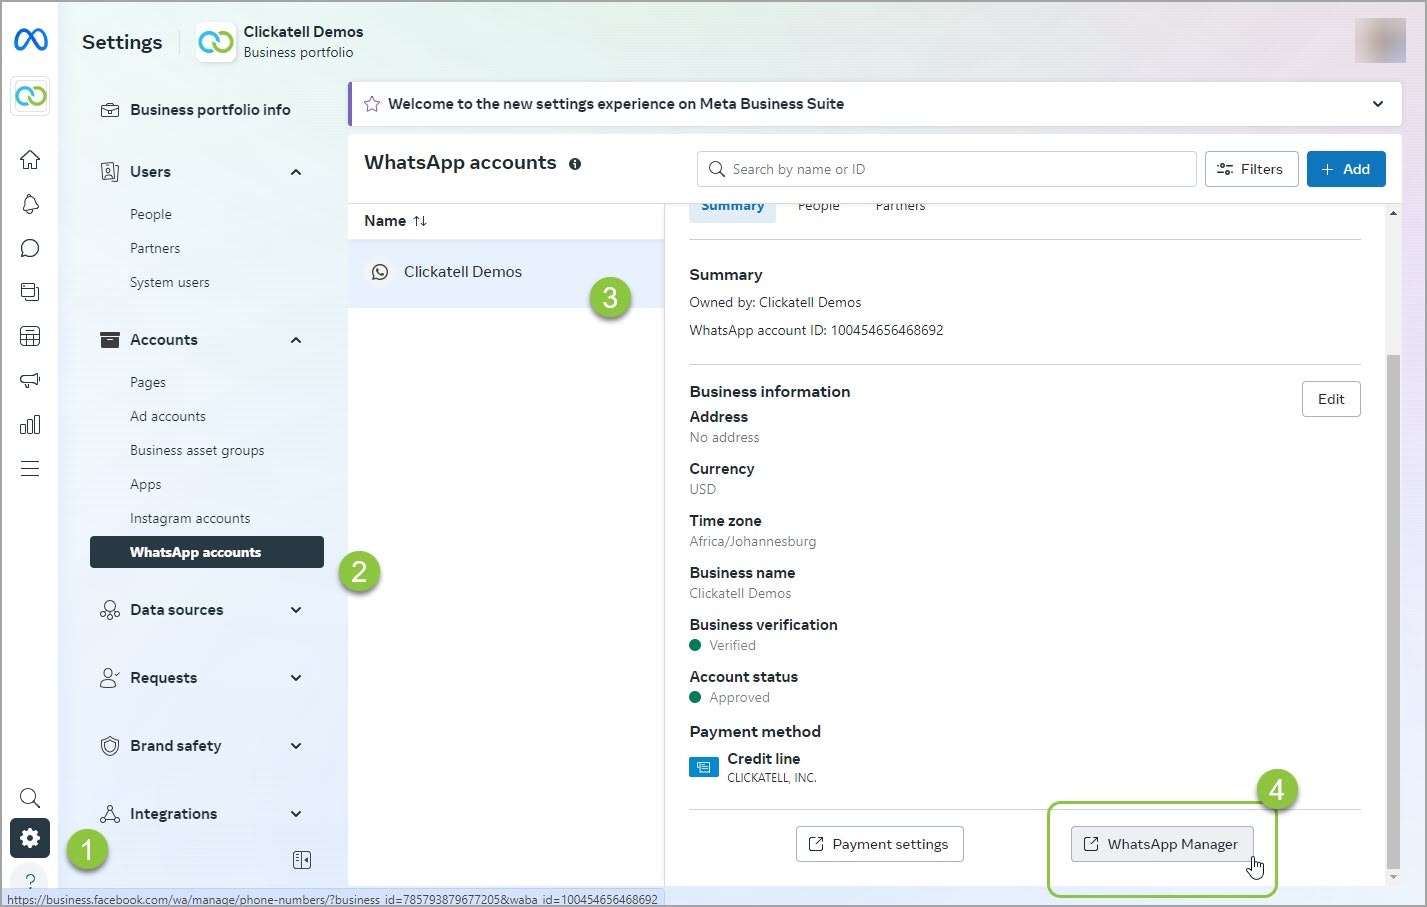Click the Verified status text
This screenshot has width=1427, height=907.
732,645
